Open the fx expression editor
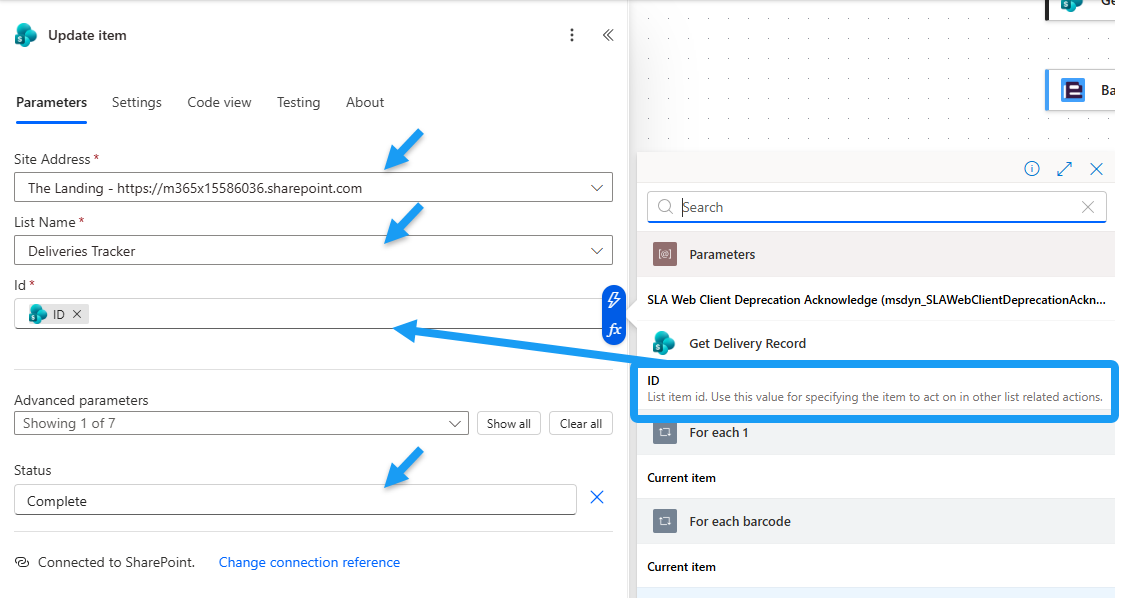Image resolution: width=1121 pixels, height=598 pixels. (x=613, y=330)
